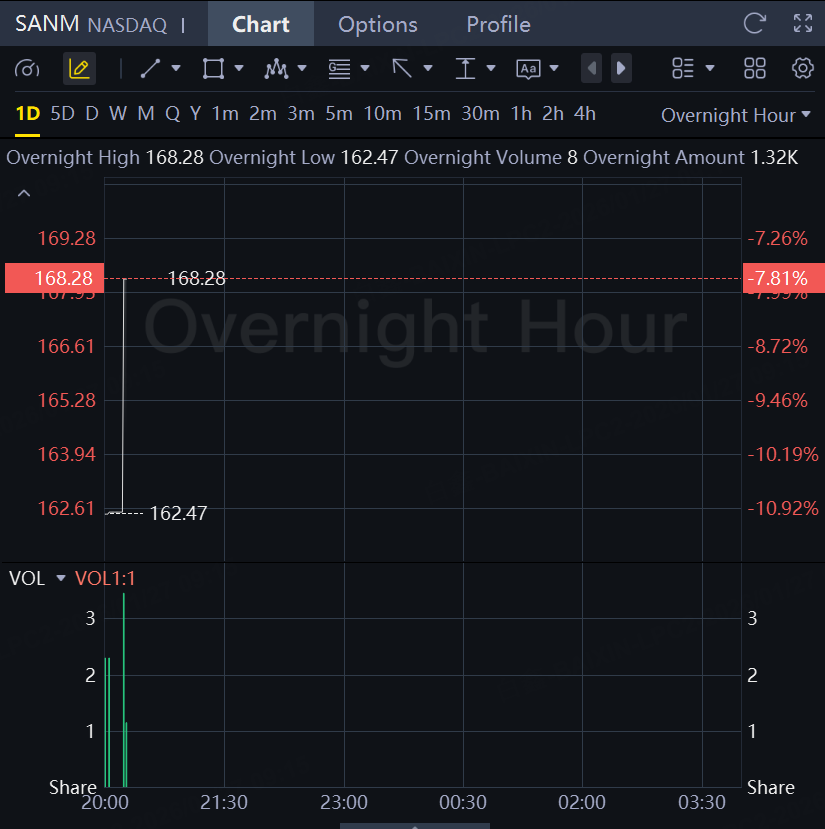Click the 162.47 low price label
This screenshot has width=825, height=829.
pos(178,513)
